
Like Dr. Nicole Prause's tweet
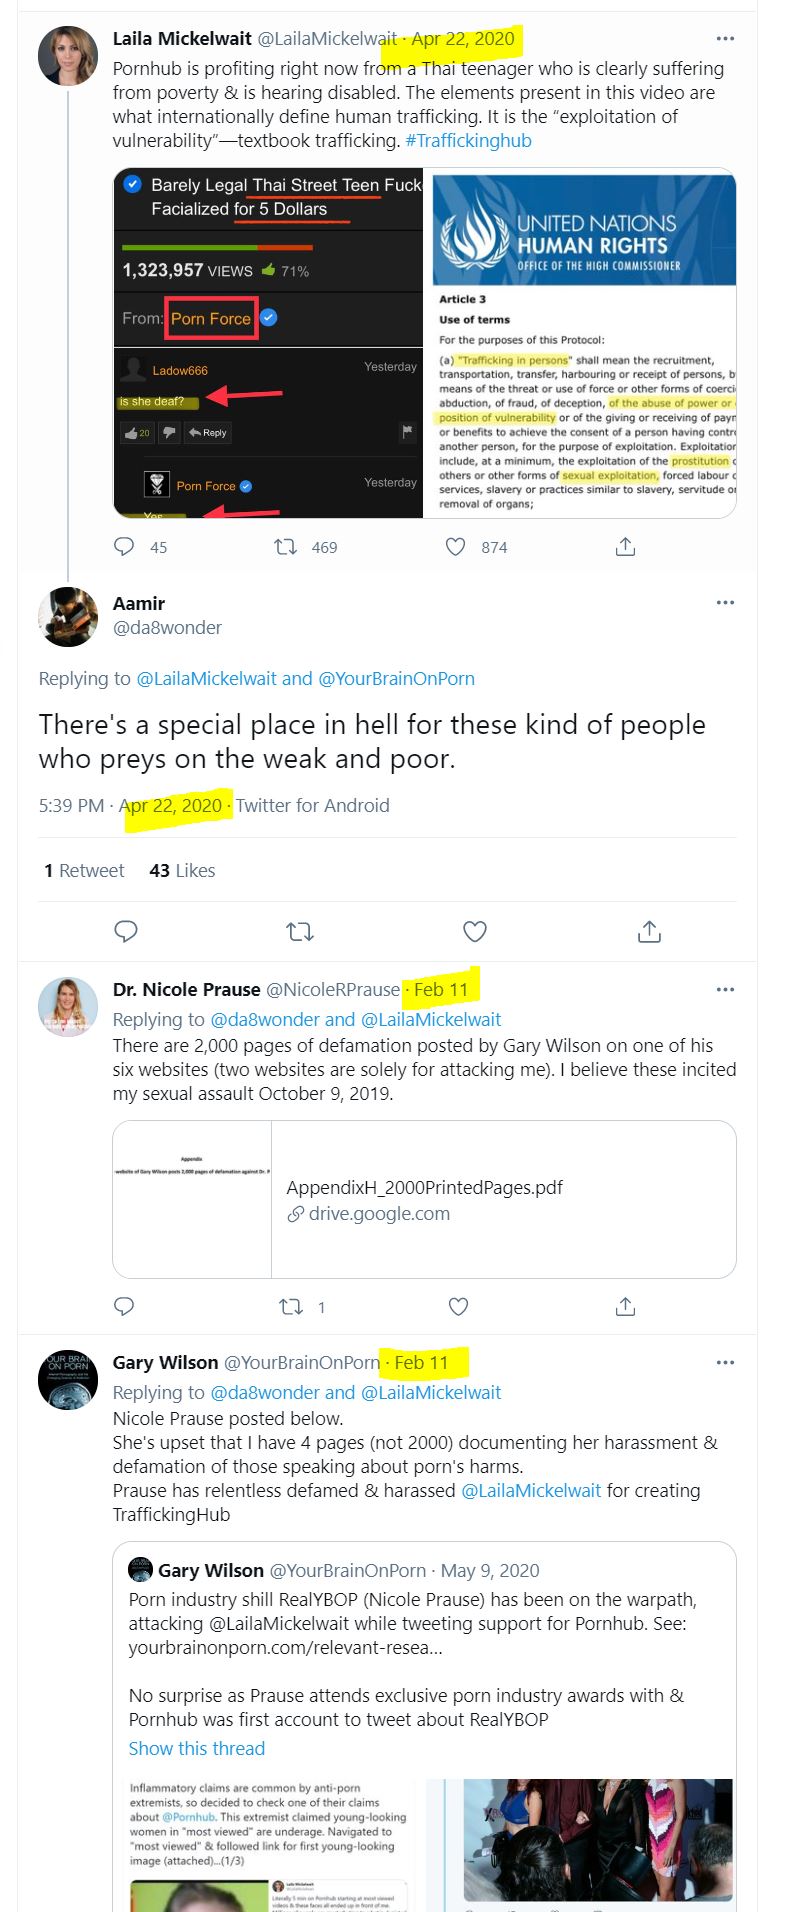tap(458, 1306)
